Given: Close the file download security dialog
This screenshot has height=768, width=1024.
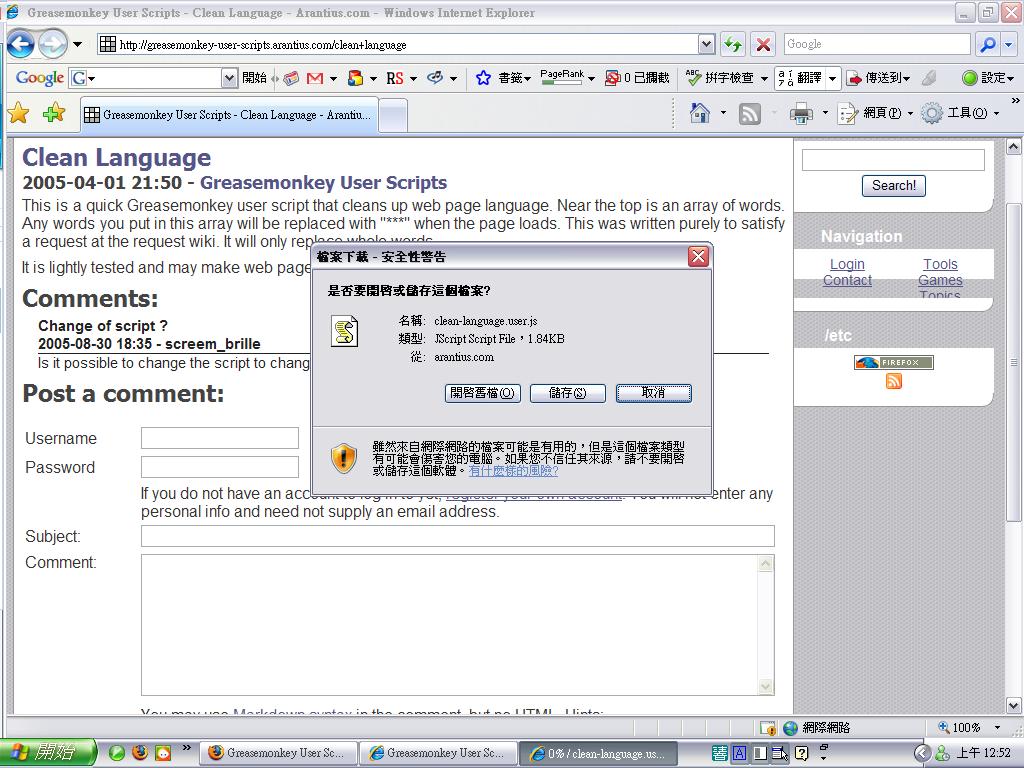Looking at the screenshot, I should click(x=698, y=257).
